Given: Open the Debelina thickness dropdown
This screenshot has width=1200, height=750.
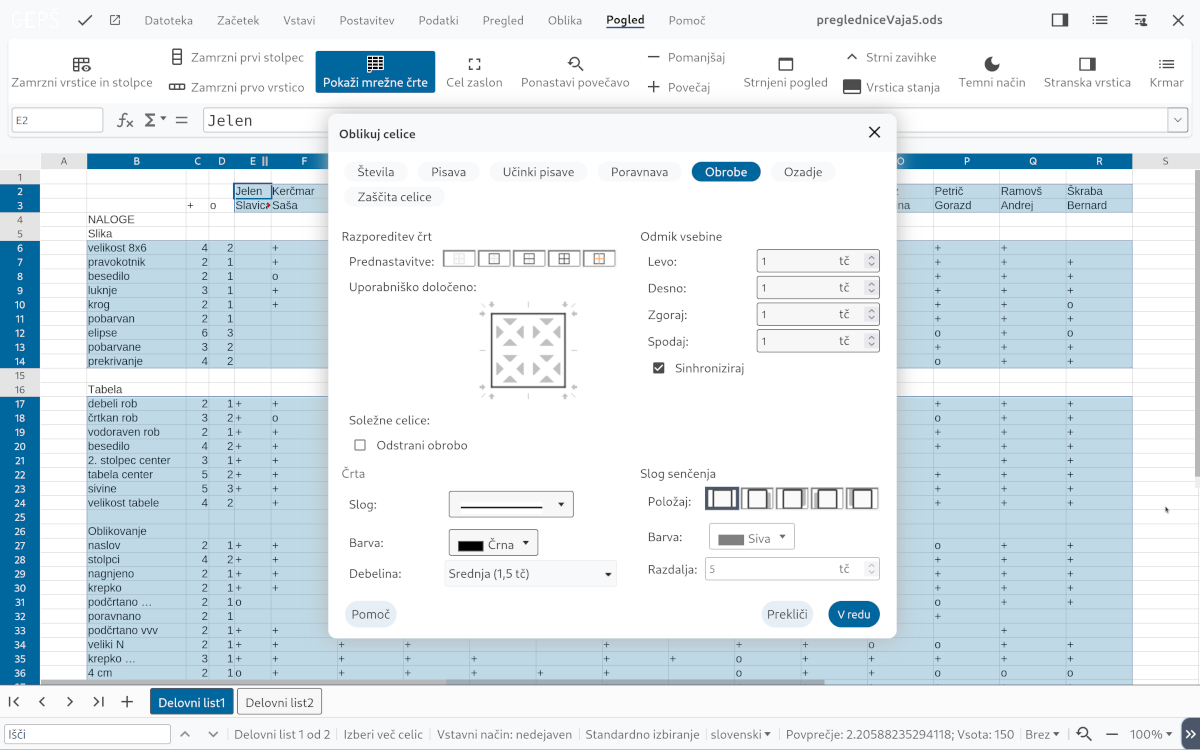Looking at the screenshot, I should point(530,573).
